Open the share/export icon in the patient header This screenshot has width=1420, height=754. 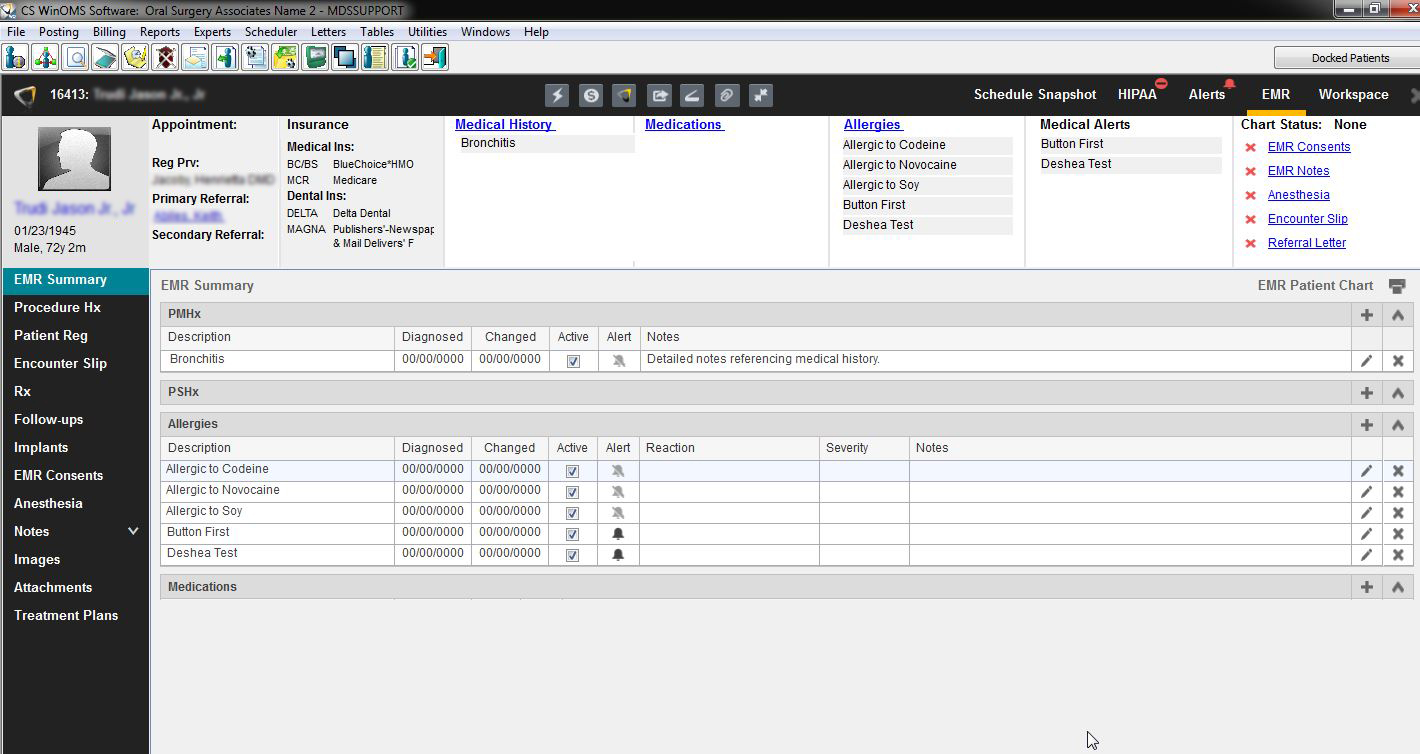(x=660, y=95)
